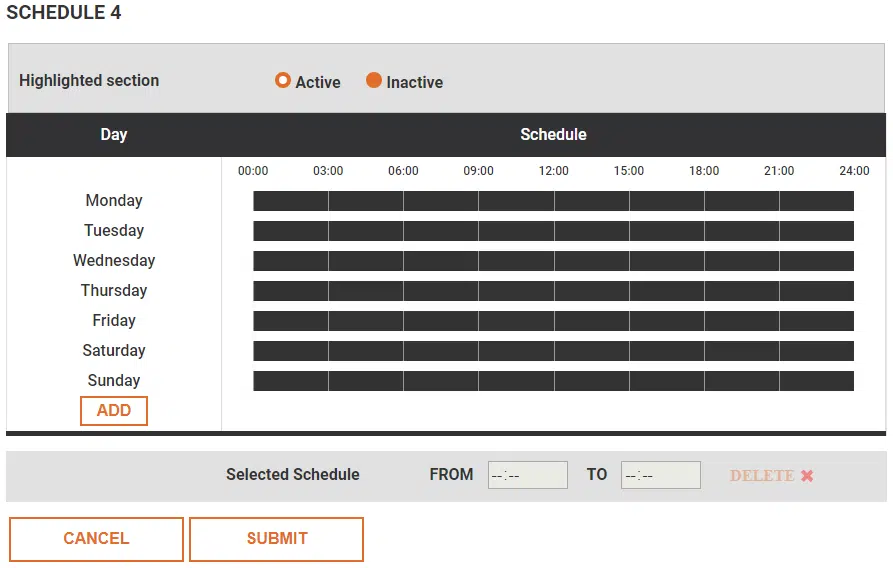Click Tuesday's schedule bar at 06:00-09:00
Screen dimensions: 893x568
point(441,231)
